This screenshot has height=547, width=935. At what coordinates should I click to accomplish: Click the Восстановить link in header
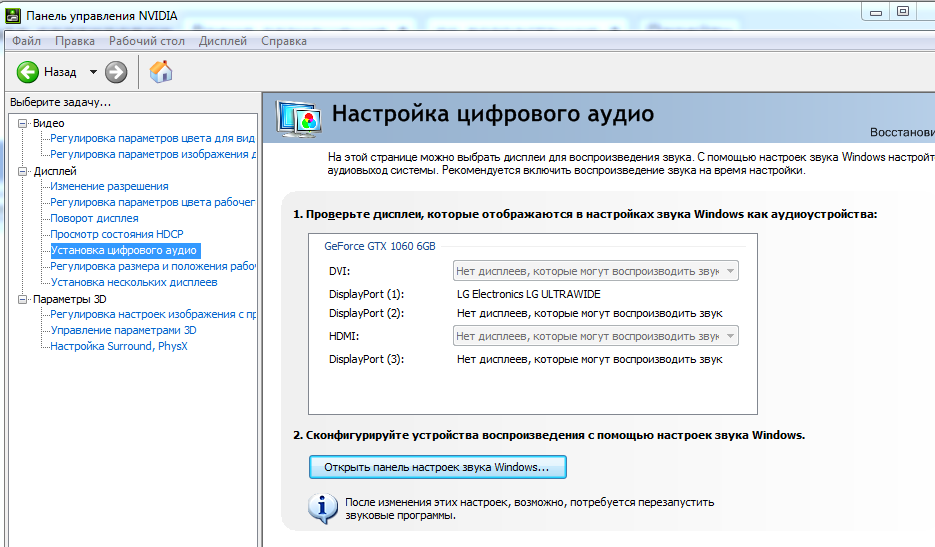[x=902, y=132]
